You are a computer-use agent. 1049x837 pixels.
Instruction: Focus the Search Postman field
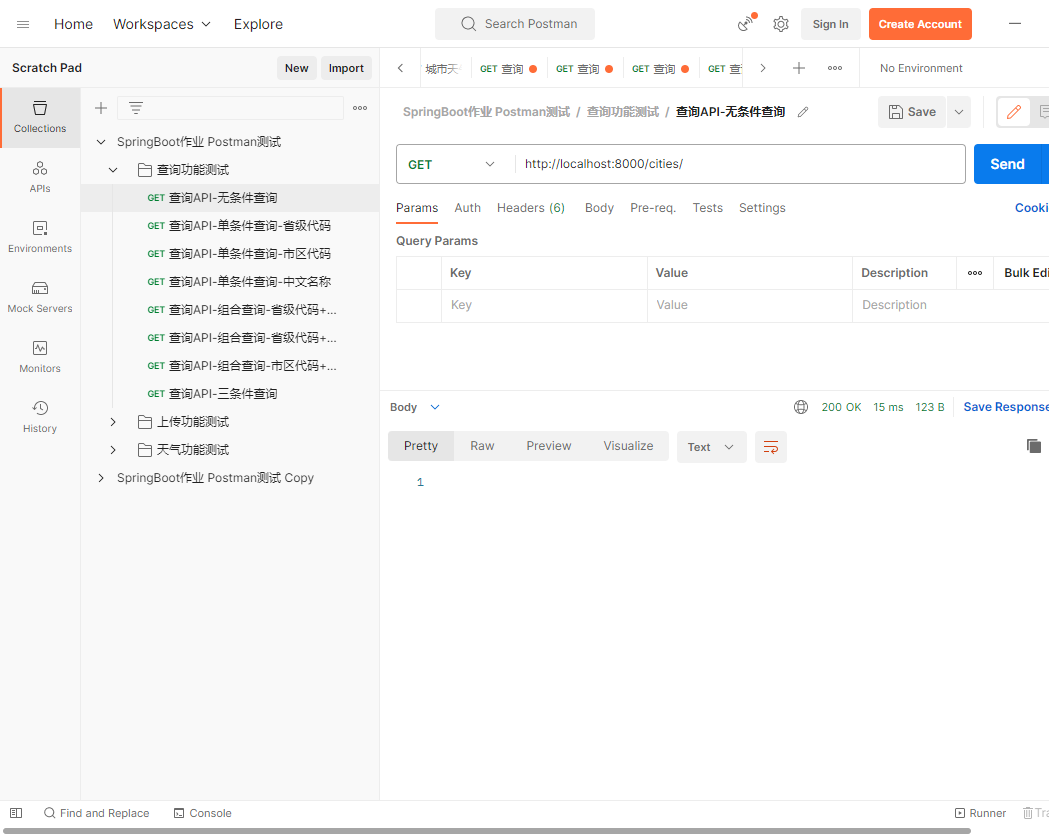pos(514,24)
